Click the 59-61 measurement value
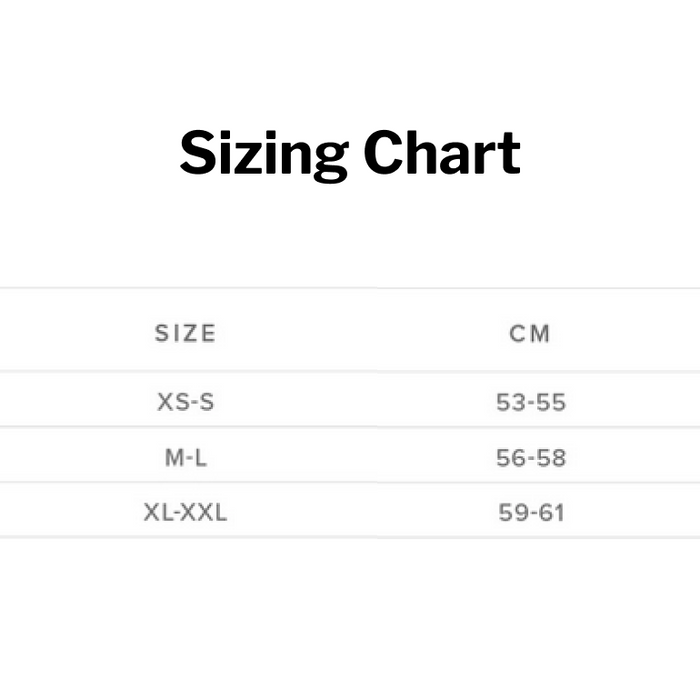700x700 pixels. (x=531, y=513)
